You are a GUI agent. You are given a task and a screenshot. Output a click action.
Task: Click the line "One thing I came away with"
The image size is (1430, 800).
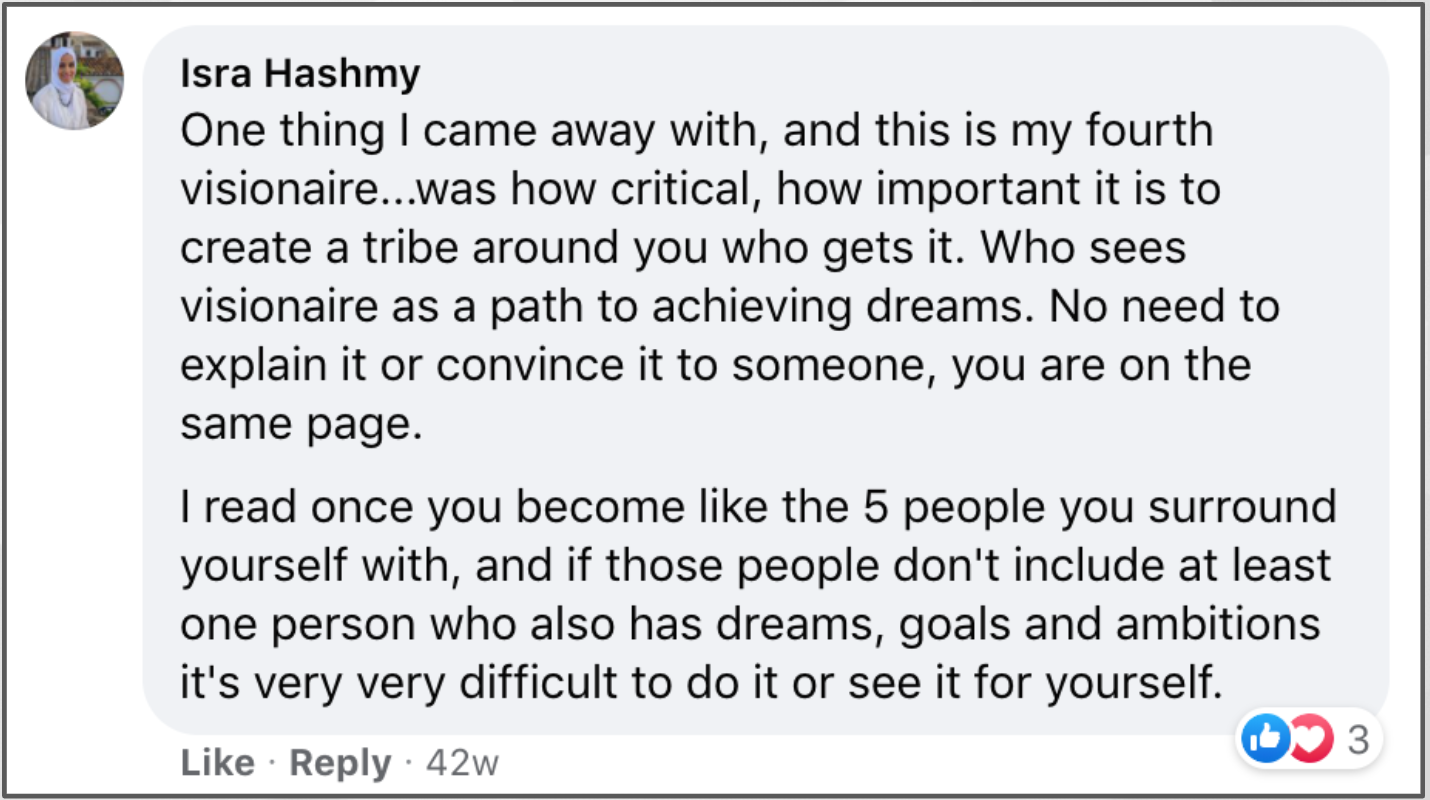[x=696, y=132]
